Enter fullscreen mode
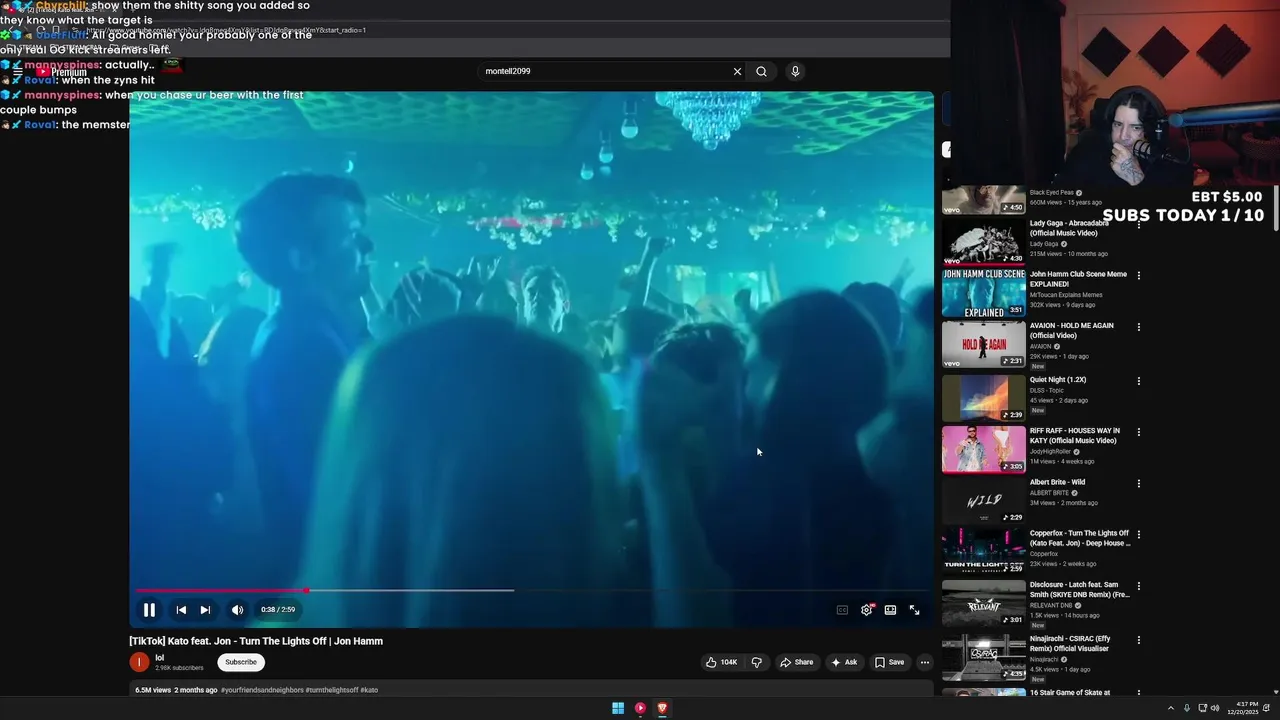 pyautogui.click(x=914, y=610)
